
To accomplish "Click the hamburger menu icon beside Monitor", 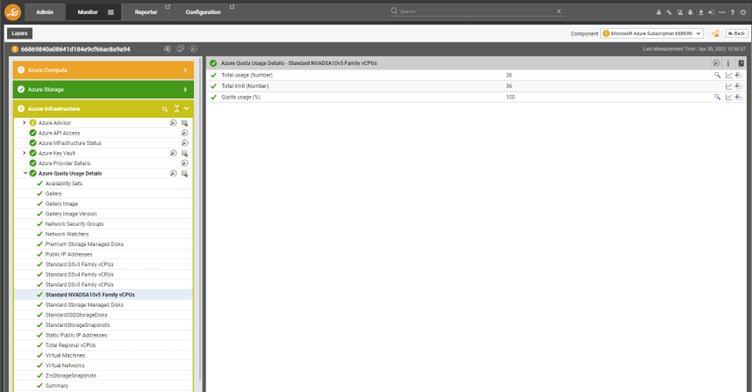I will coord(111,12).
